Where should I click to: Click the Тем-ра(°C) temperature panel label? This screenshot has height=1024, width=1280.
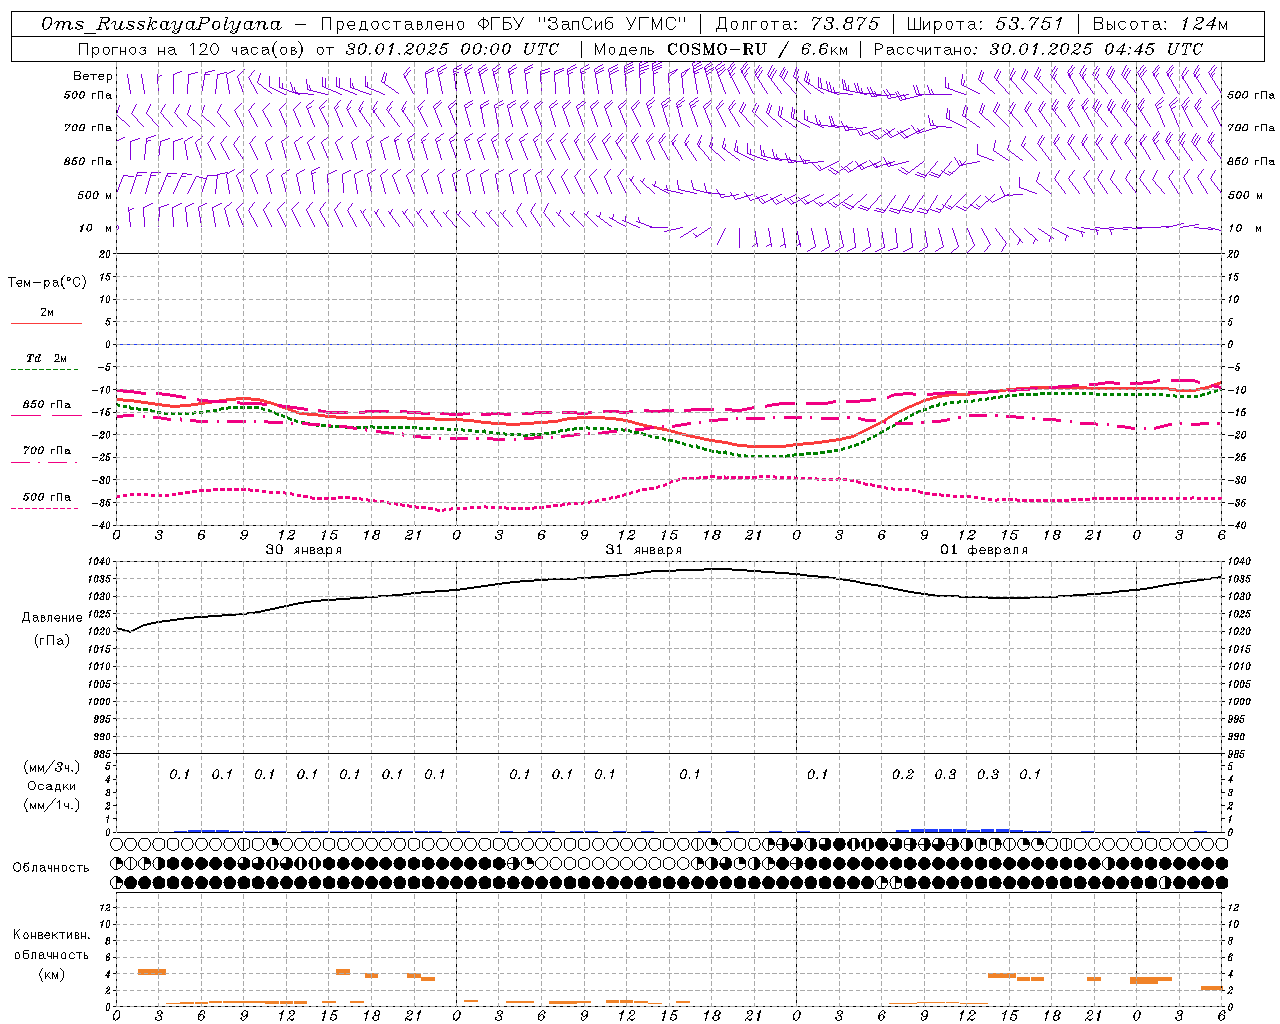[48, 283]
